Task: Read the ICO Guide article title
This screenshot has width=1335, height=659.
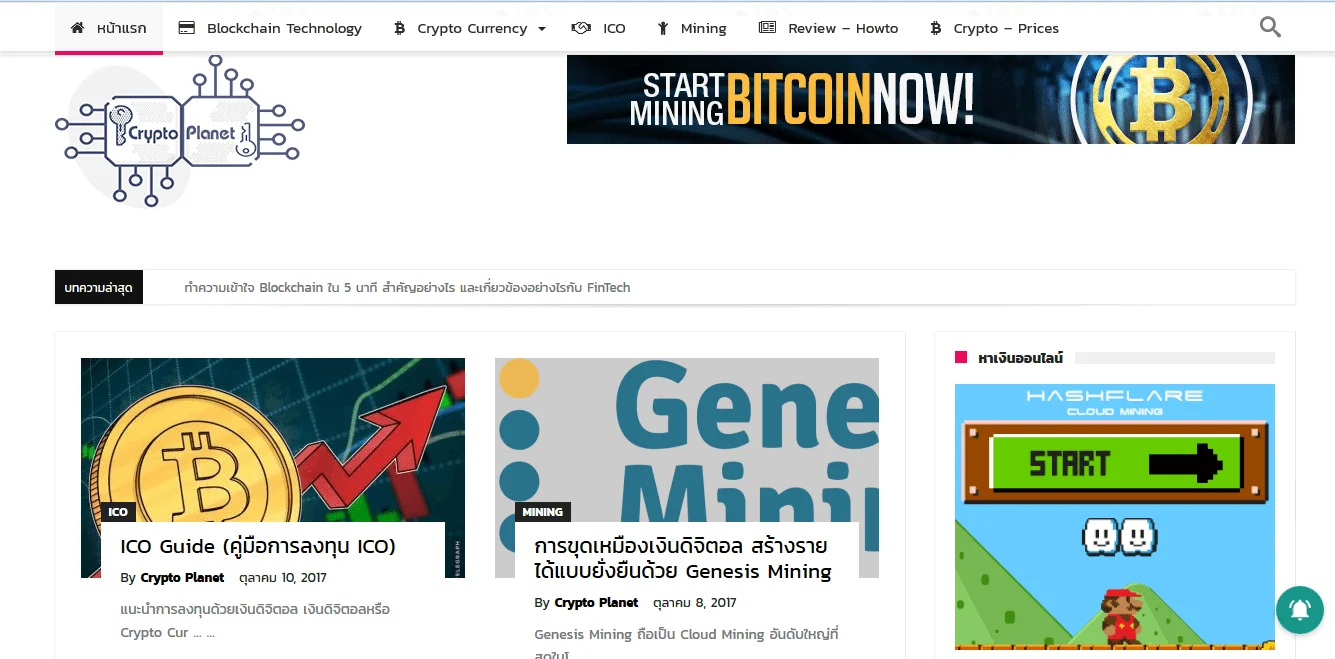Action: click(x=258, y=546)
